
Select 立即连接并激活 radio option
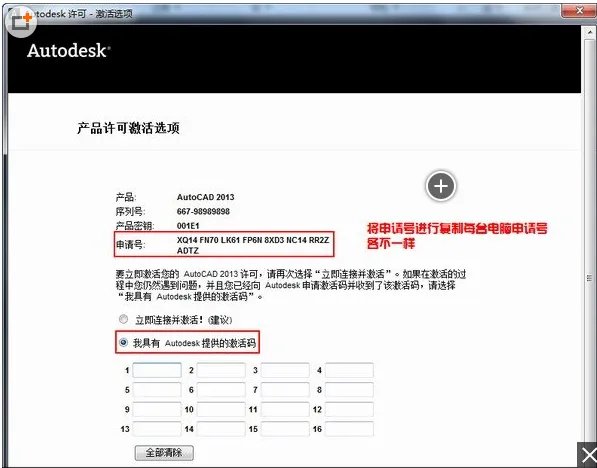123,319
